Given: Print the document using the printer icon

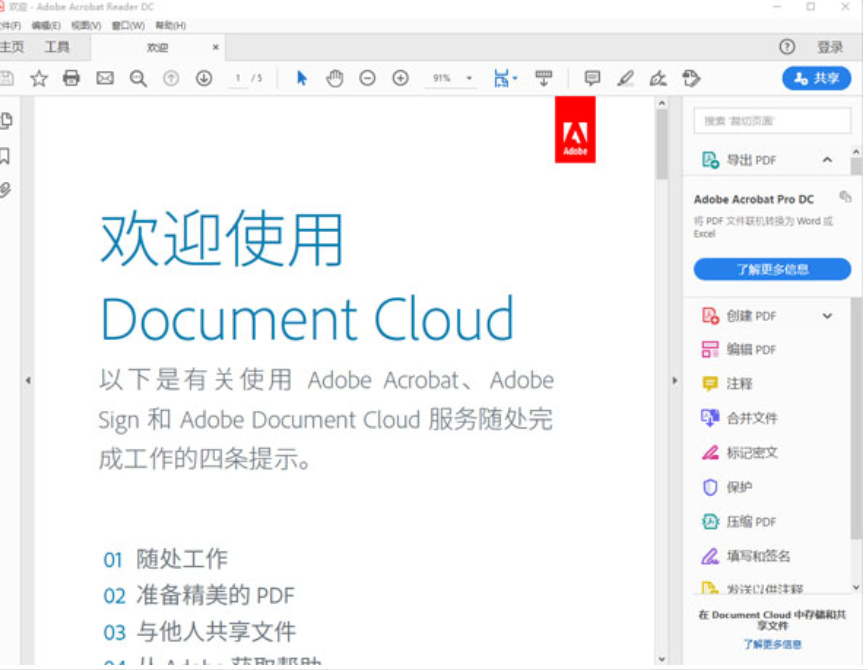Looking at the screenshot, I should [71, 78].
